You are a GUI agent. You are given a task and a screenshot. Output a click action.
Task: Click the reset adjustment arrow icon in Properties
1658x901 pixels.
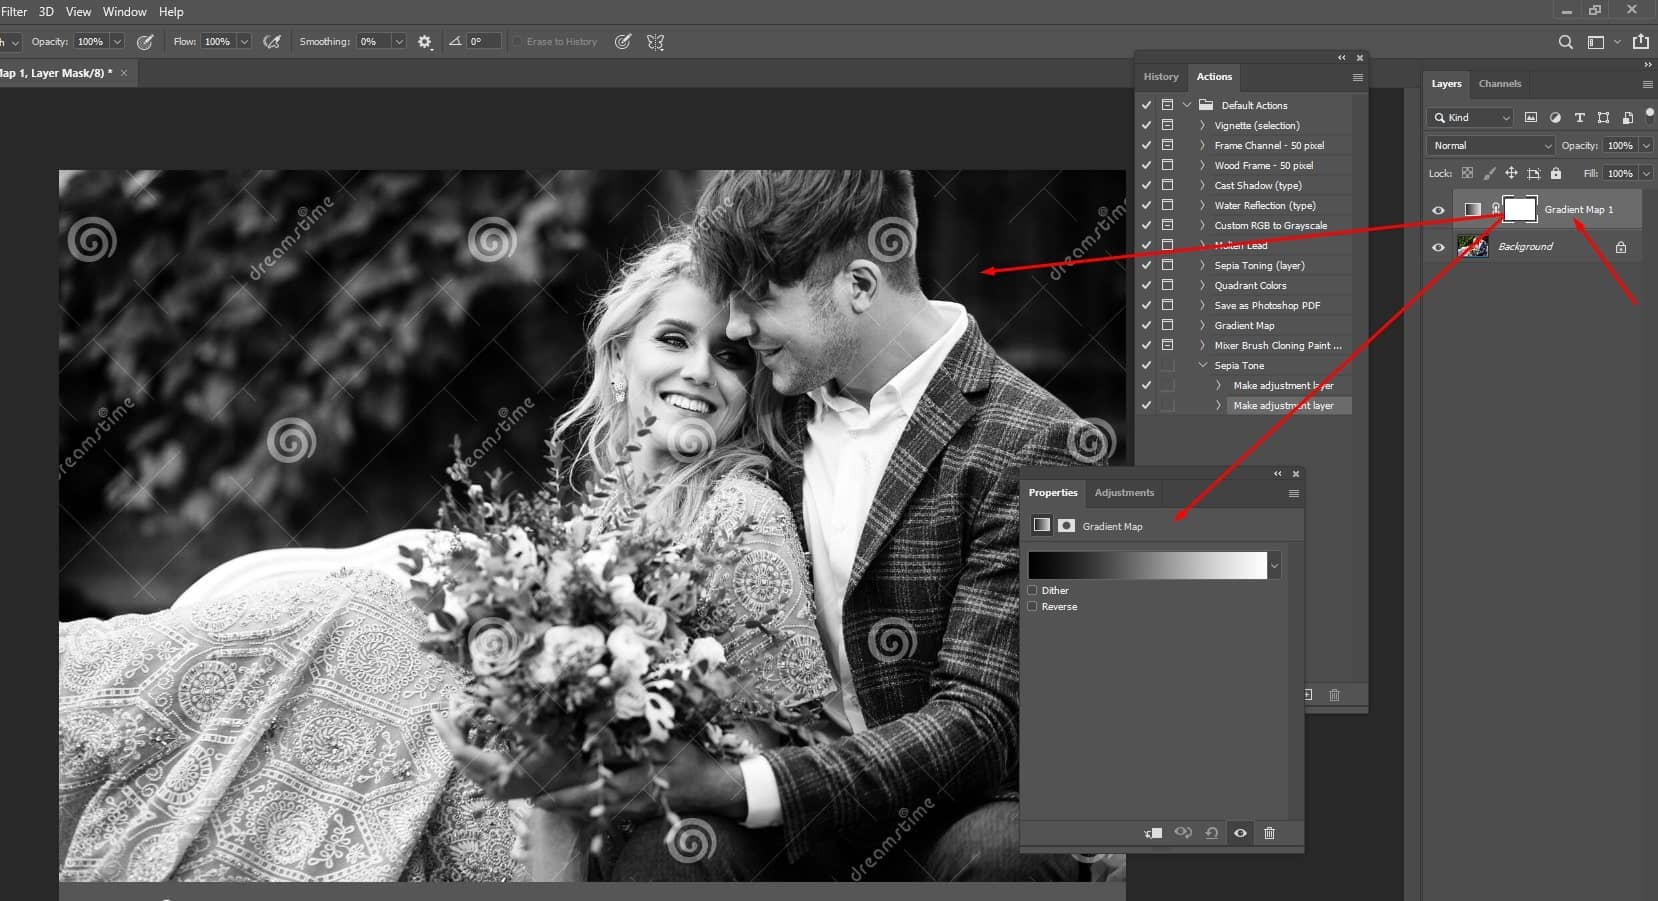pyautogui.click(x=1213, y=833)
